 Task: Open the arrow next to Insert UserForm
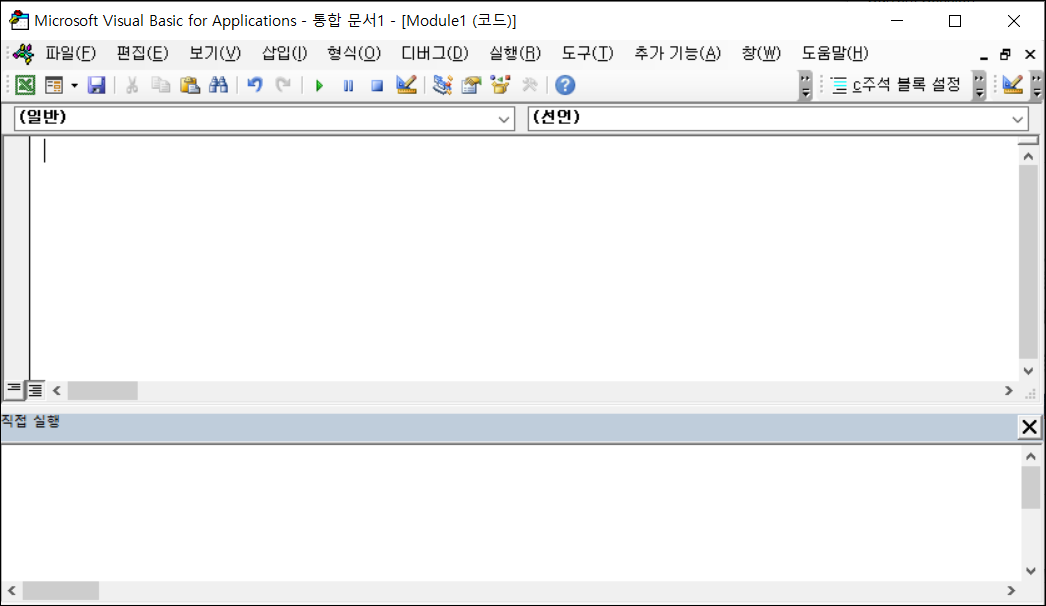tap(74, 85)
